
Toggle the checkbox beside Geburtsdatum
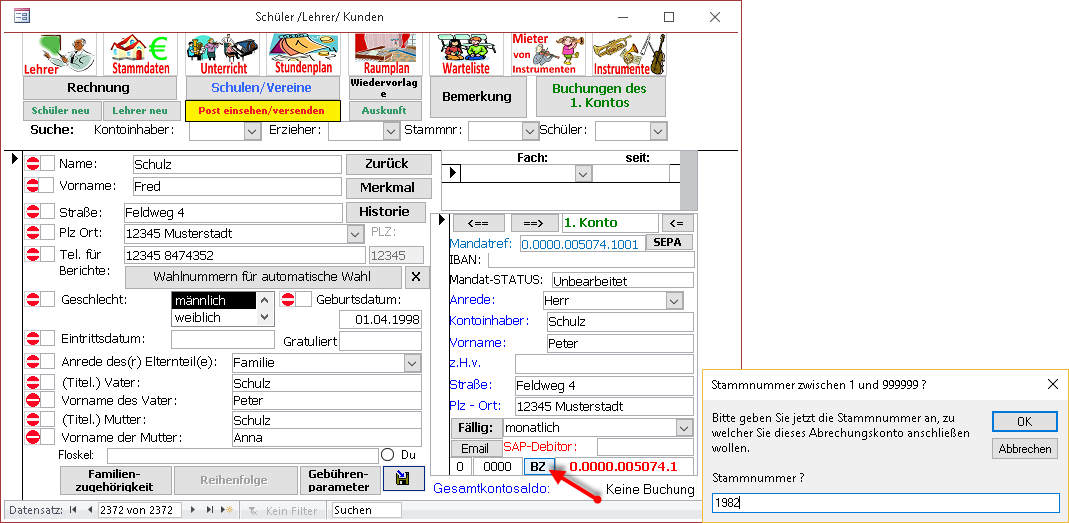(x=304, y=299)
